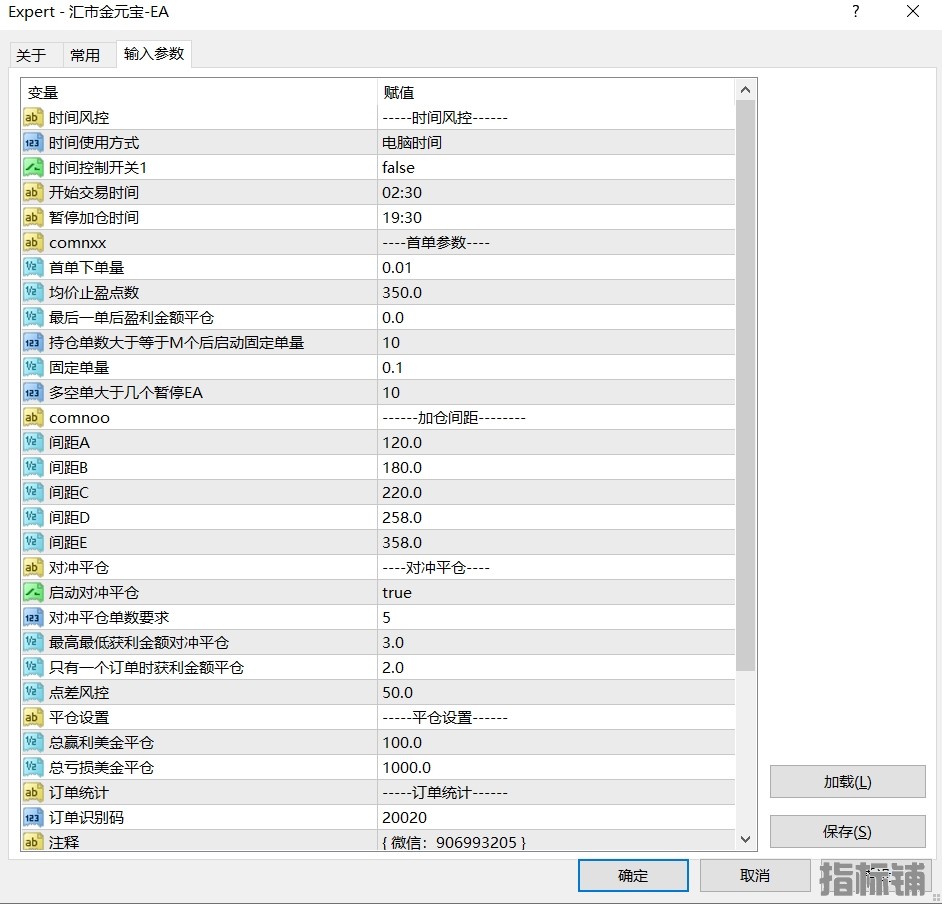The width and height of the screenshot is (942, 904).
Task: Click the 确定 button
Action: [x=633, y=876]
